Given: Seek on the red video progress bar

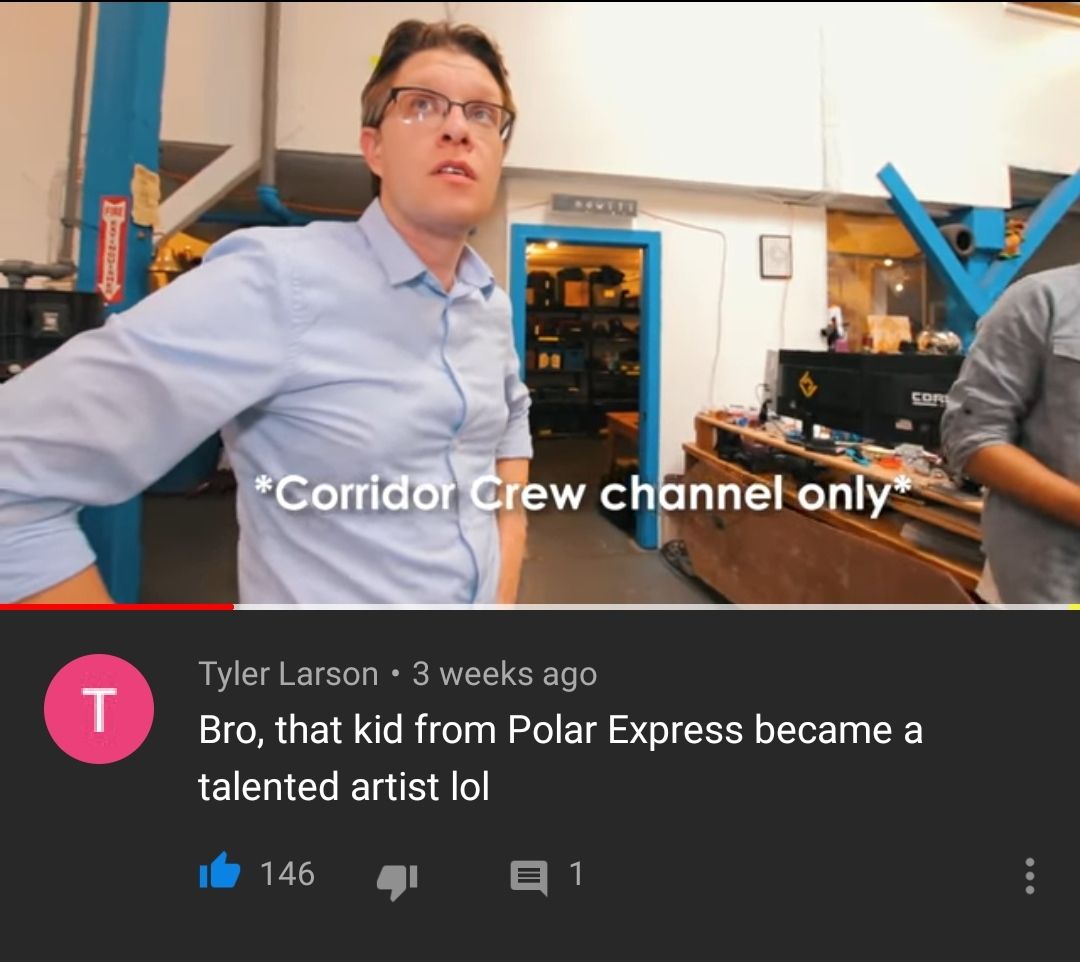Looking at the screenshot, I should pos(117,607).
